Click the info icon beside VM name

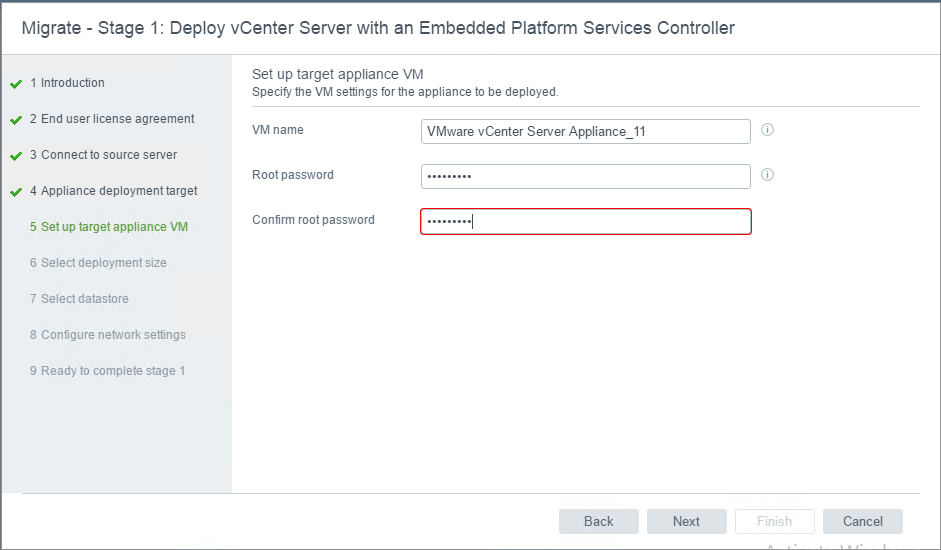coord(767,130)
